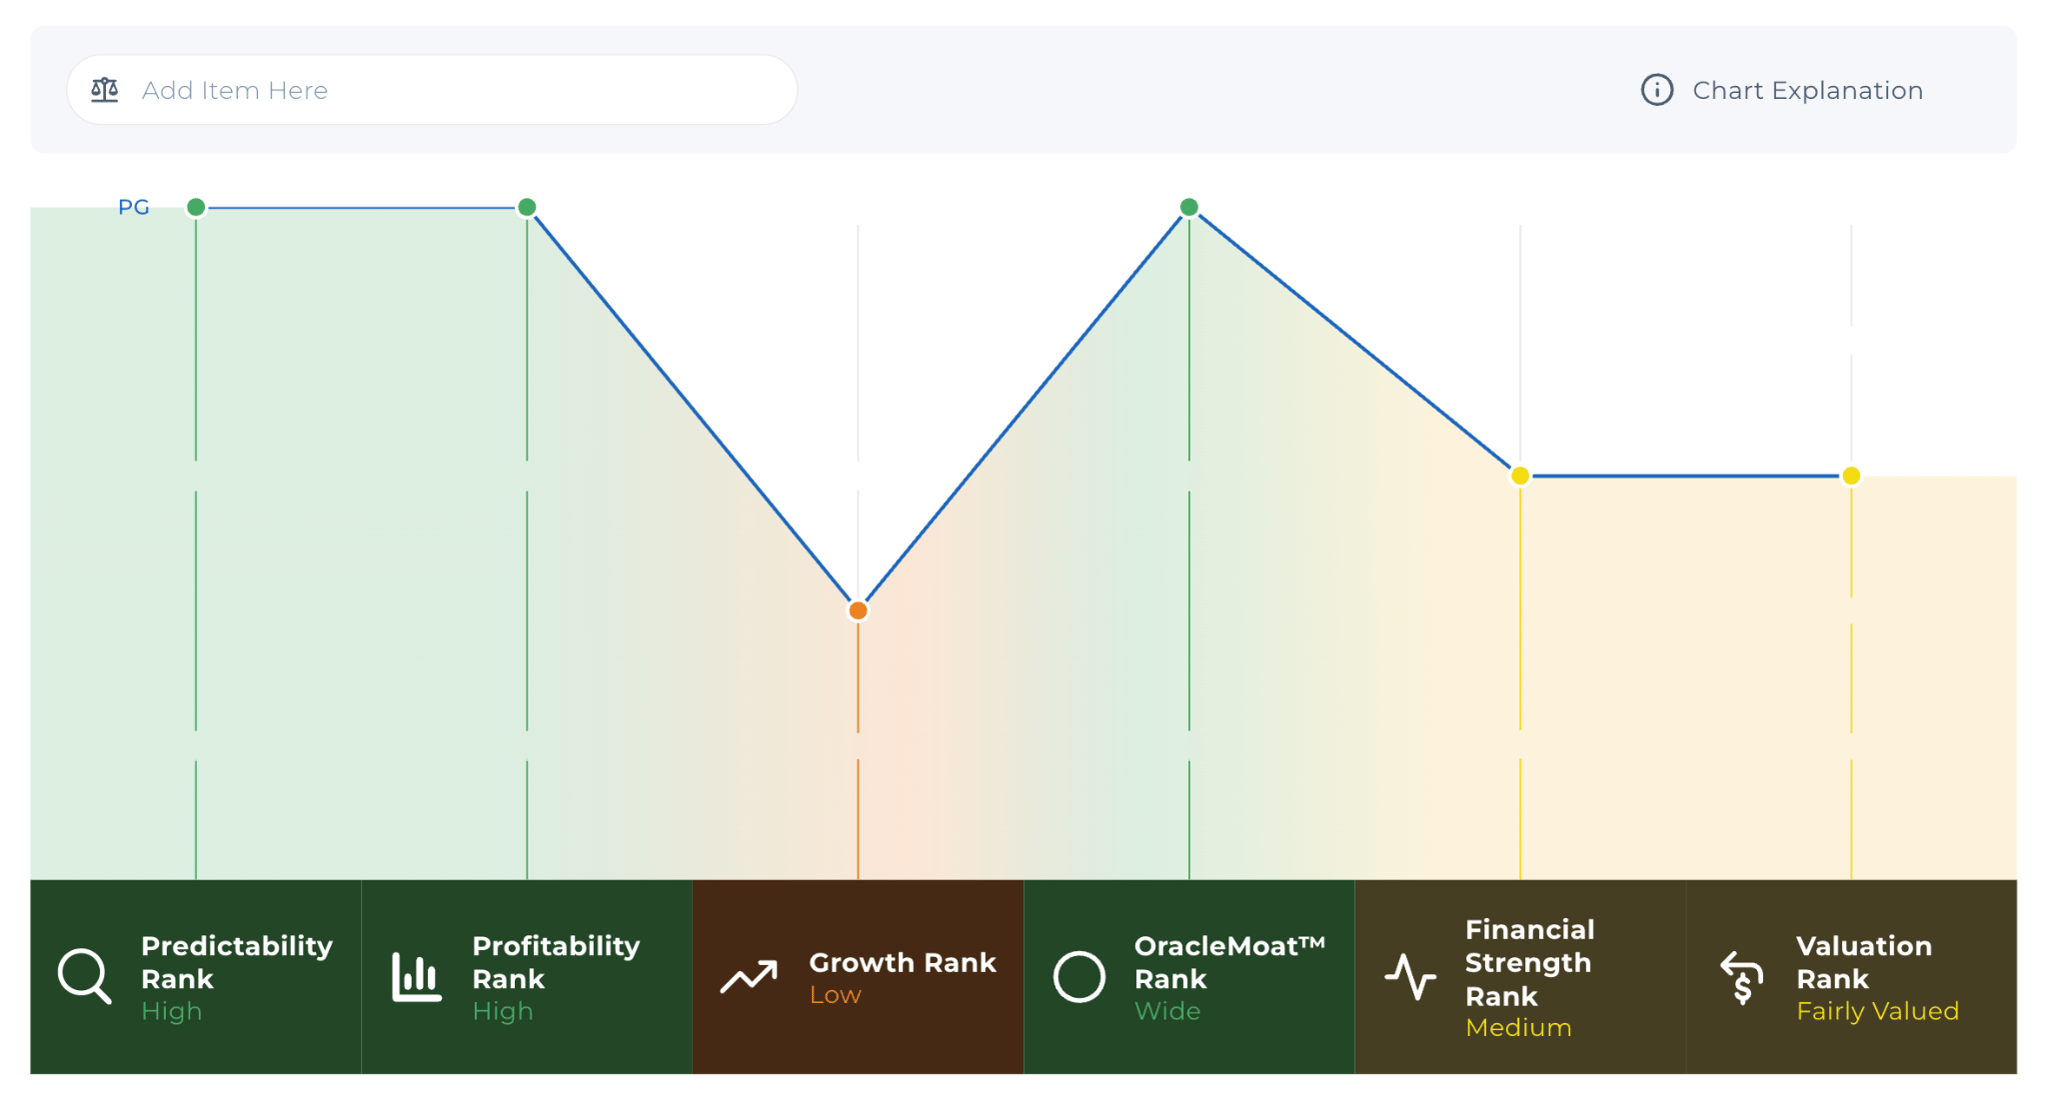The height and width of the screenshot is (1099, 2047).
Task: Click the PG series label
Action: point(134,207)
